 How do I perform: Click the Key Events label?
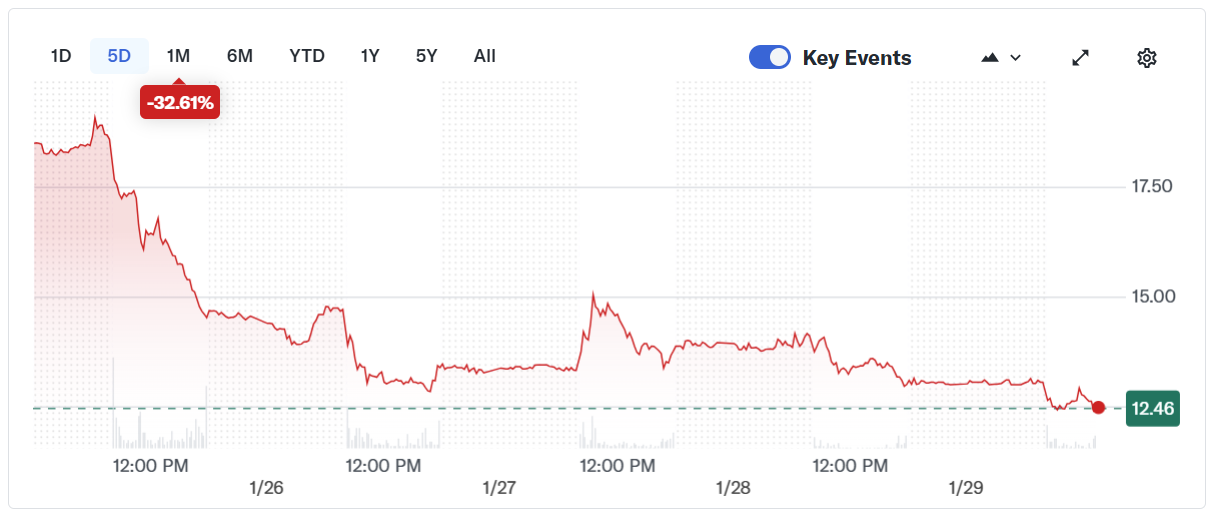click(x=857, y=58)
